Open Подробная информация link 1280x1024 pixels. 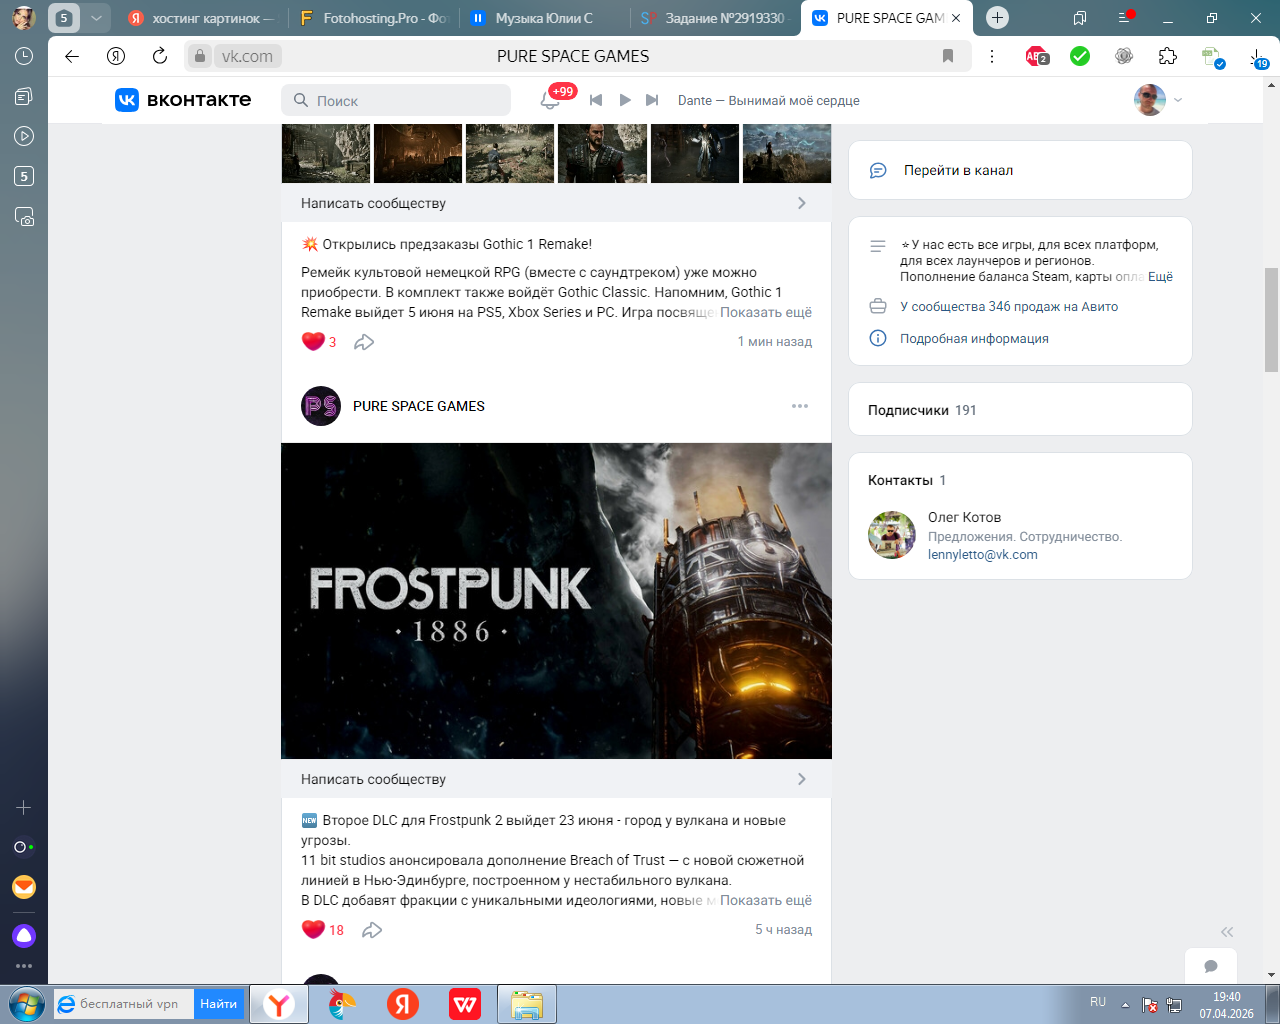[x=974, y=338]
